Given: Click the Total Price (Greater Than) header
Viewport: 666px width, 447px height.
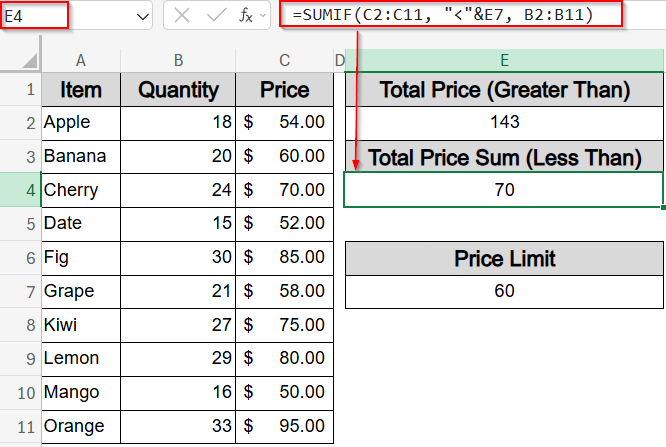Looking at the screenshot, I should coord(504,90).
